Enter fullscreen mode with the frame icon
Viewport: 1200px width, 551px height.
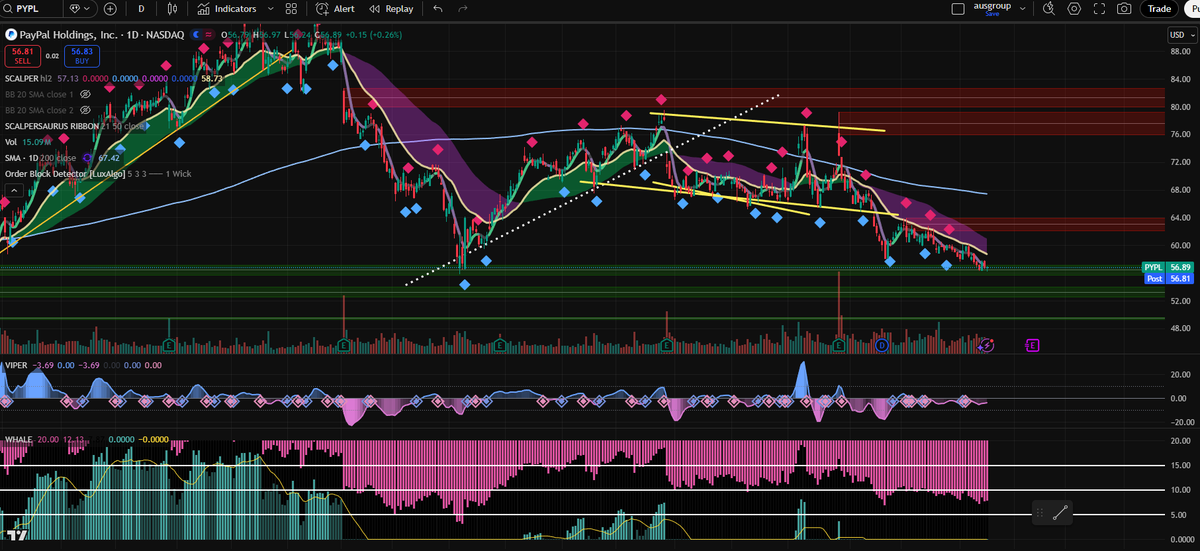pyautogui.click(x=1099, y=9)
